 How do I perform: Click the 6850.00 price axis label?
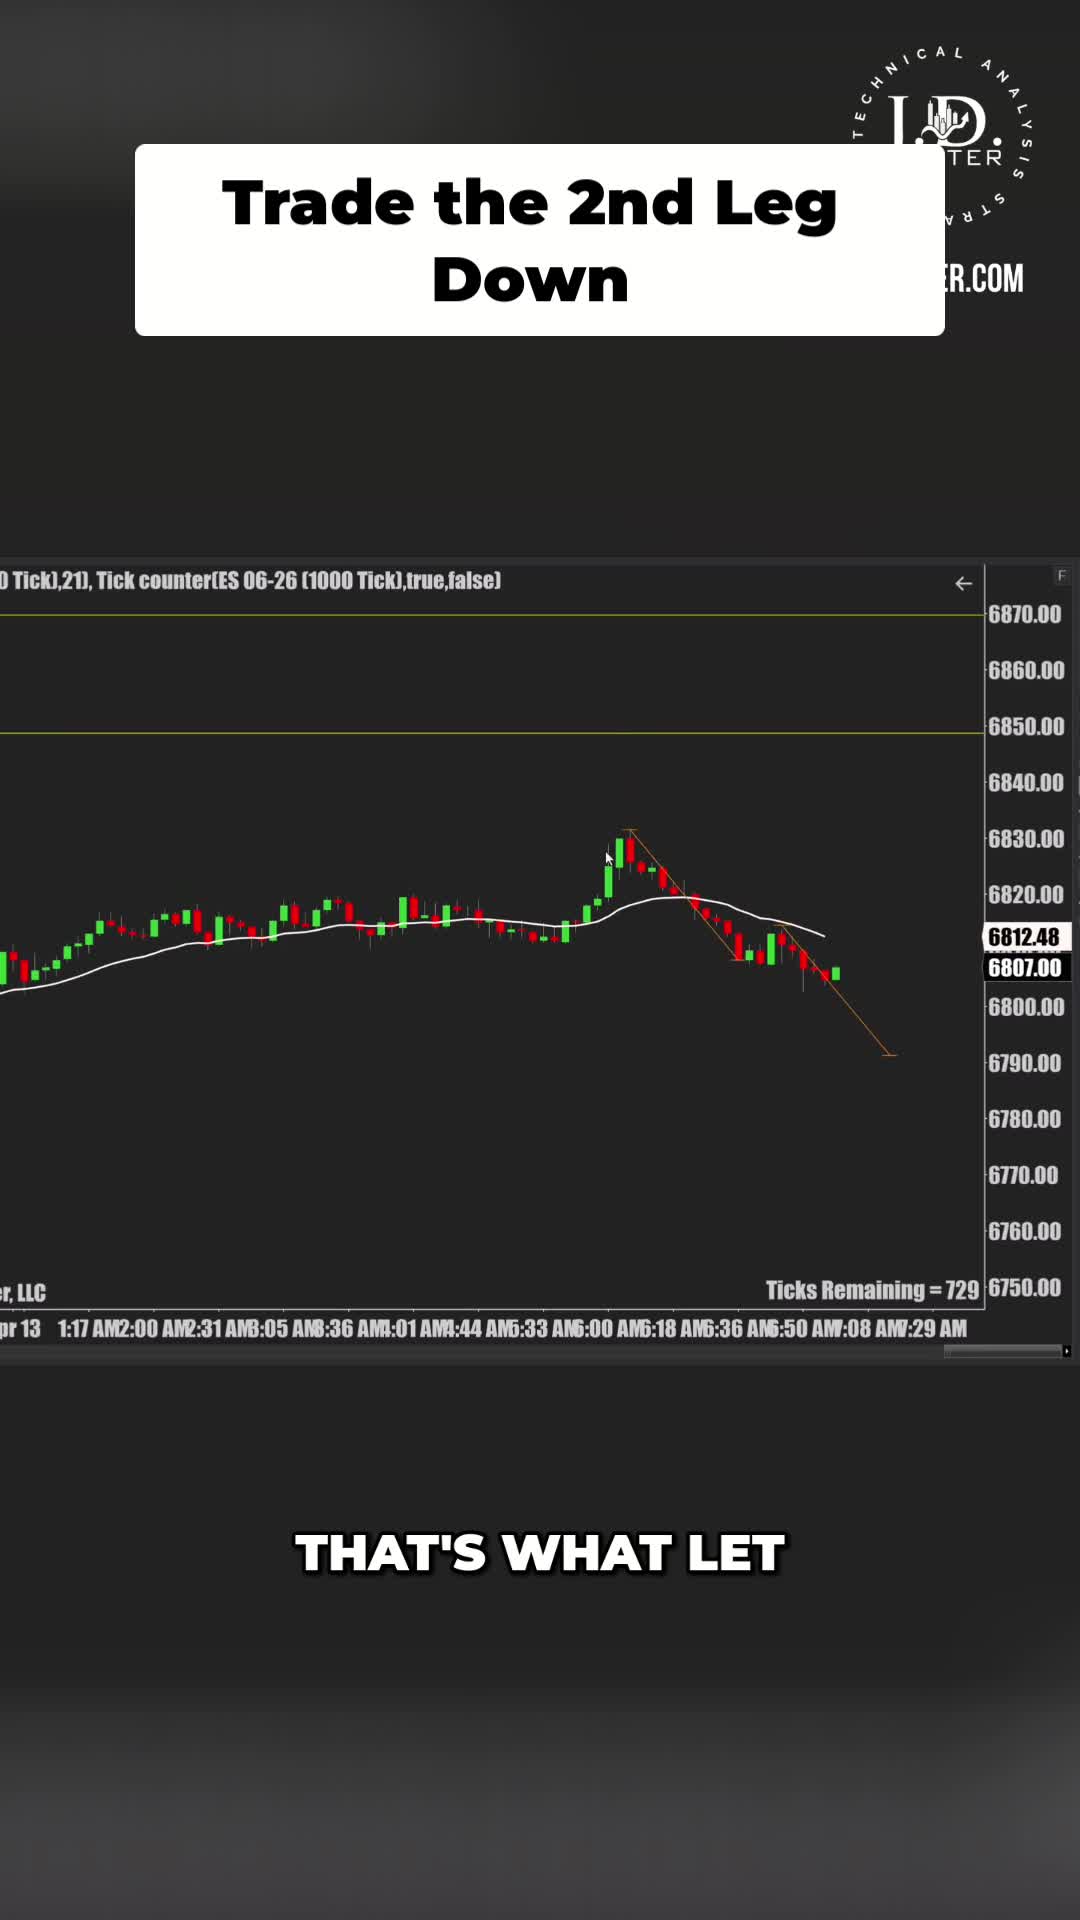click(1026, 726)
